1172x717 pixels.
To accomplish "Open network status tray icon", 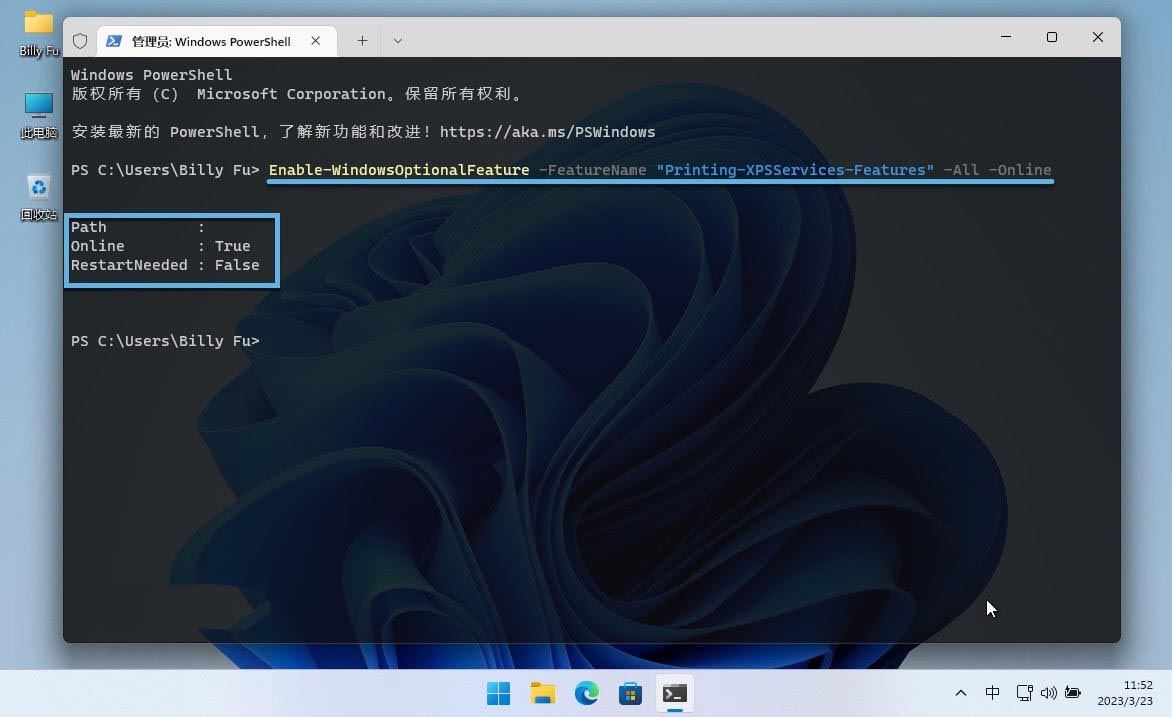I will tap(1024, 693).
